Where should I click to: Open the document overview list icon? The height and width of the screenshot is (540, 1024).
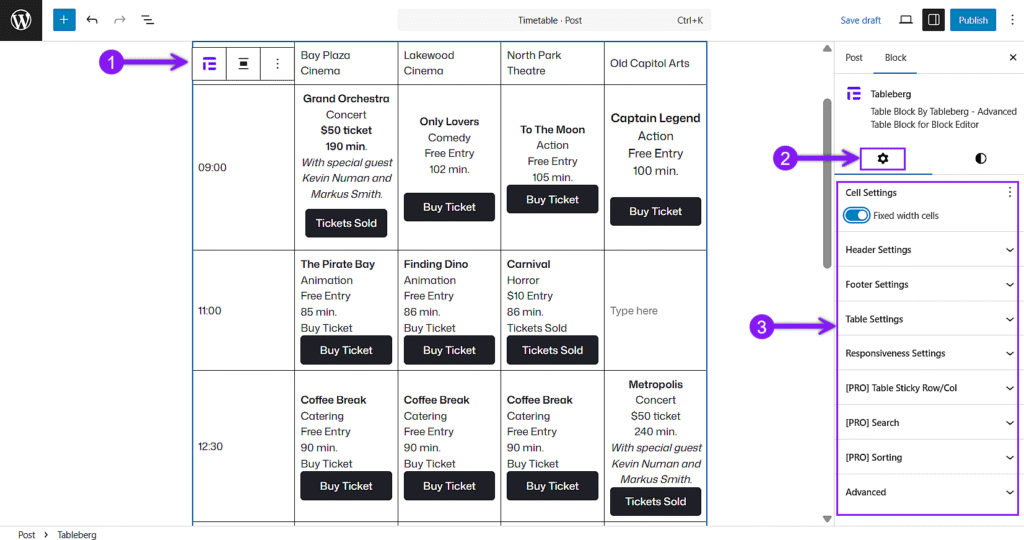click(x=147, y=20)
